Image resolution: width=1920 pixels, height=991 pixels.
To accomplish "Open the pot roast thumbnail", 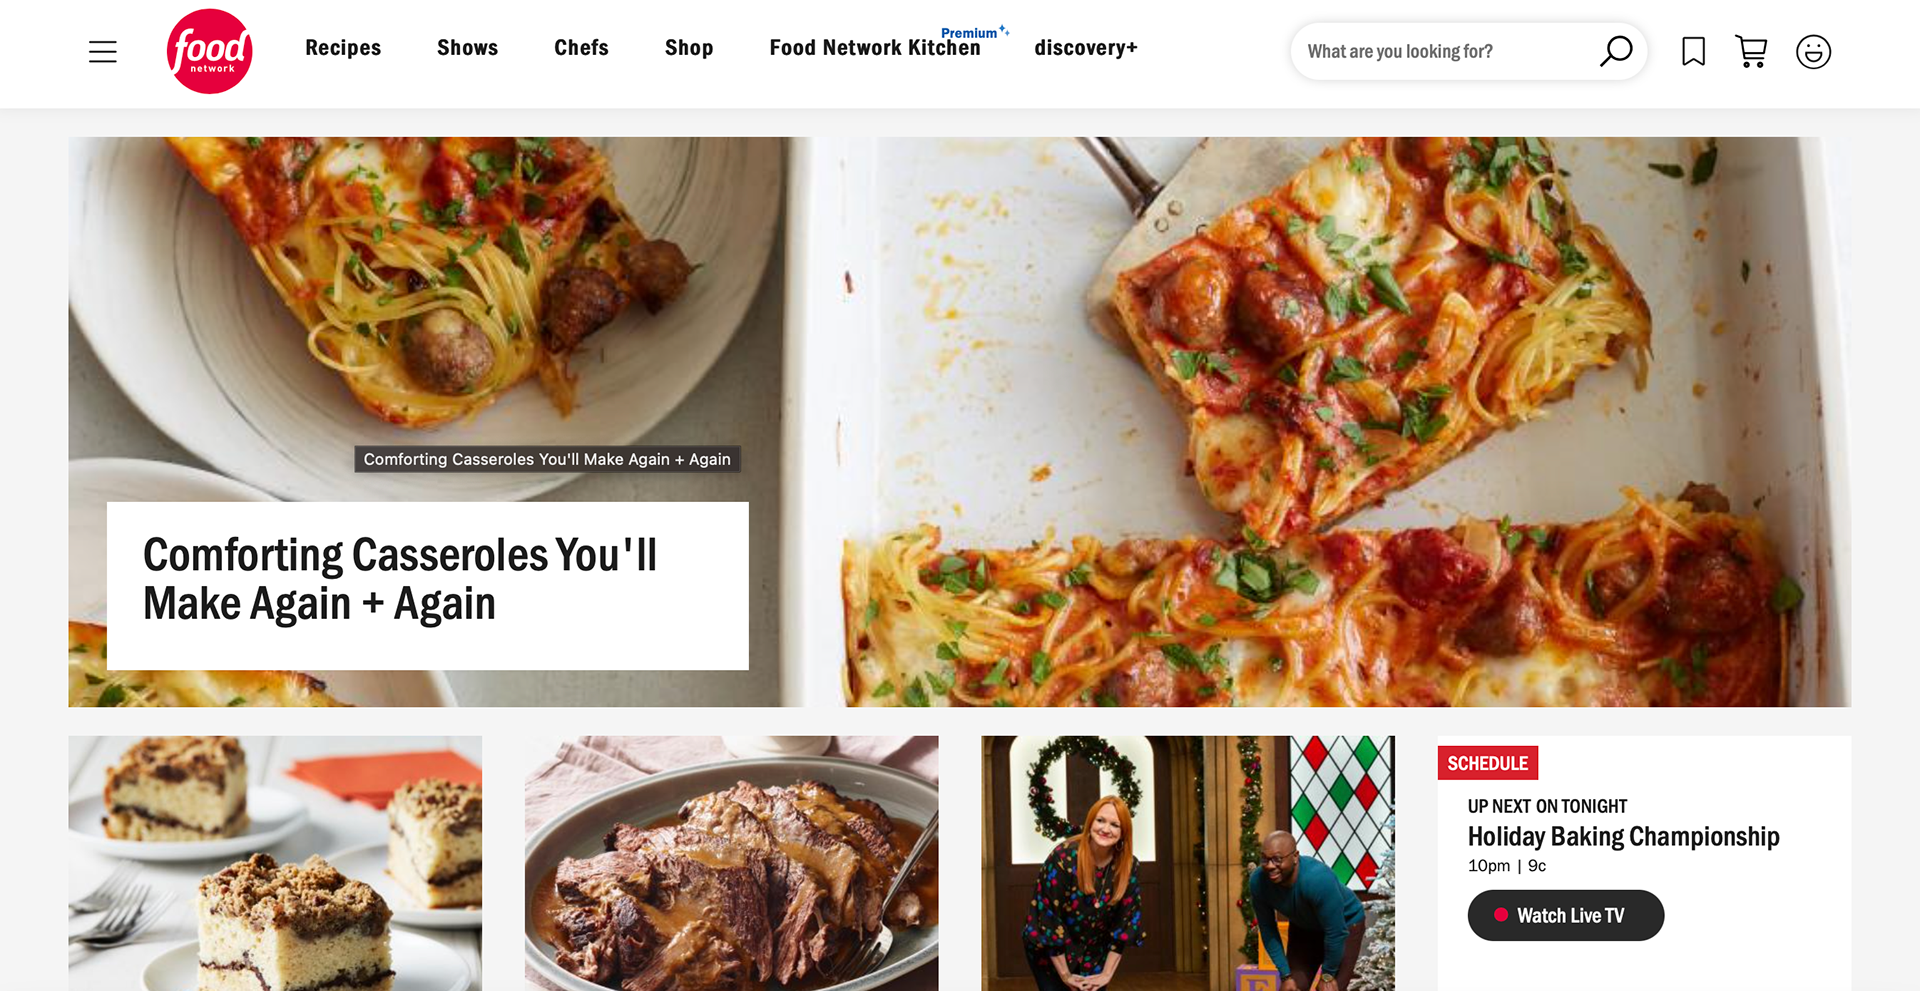I will [731, 863].
